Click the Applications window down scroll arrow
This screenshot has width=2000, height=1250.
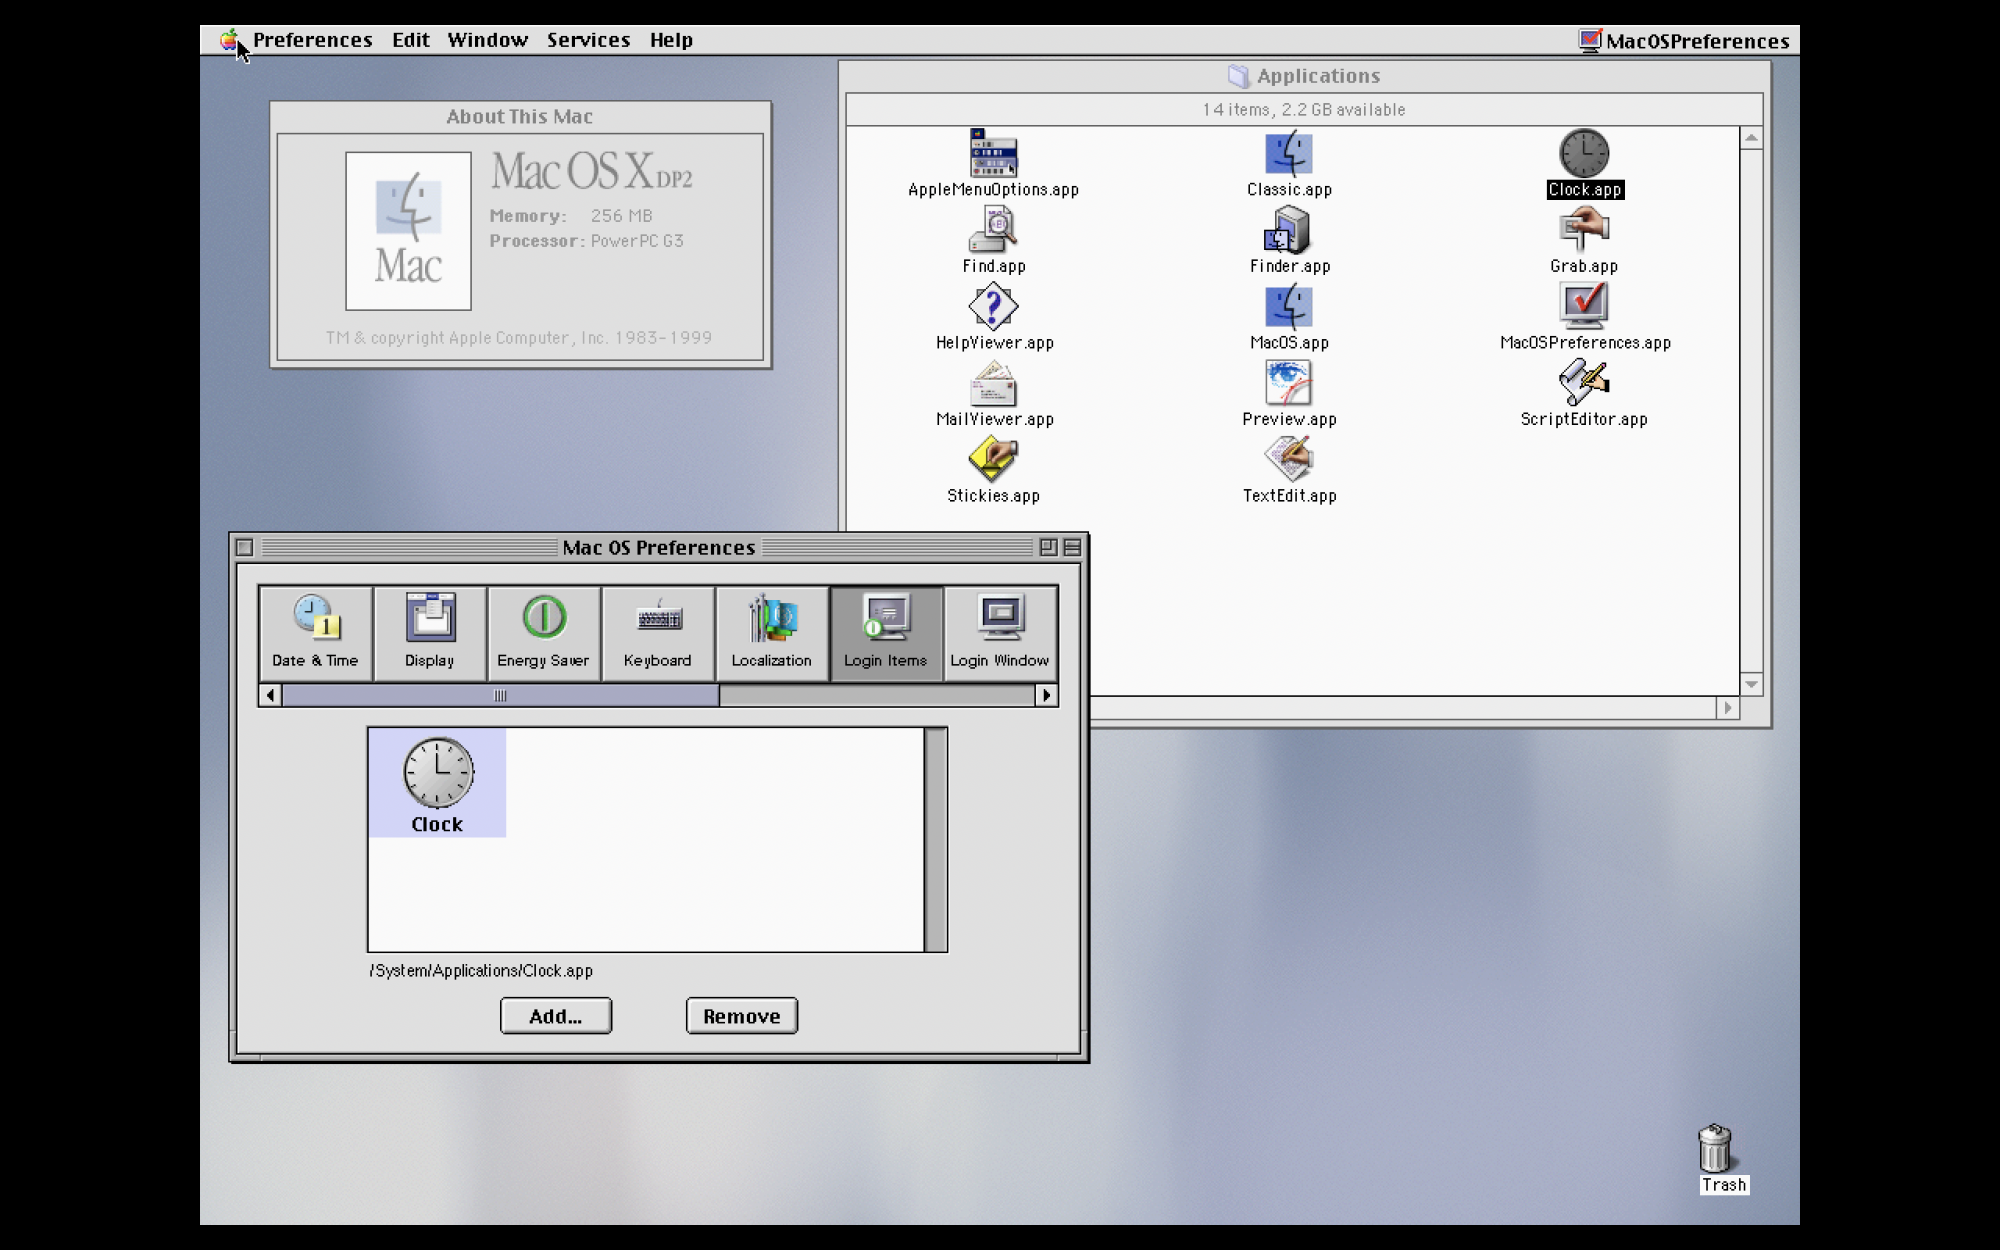click(x=1751, y=685)
